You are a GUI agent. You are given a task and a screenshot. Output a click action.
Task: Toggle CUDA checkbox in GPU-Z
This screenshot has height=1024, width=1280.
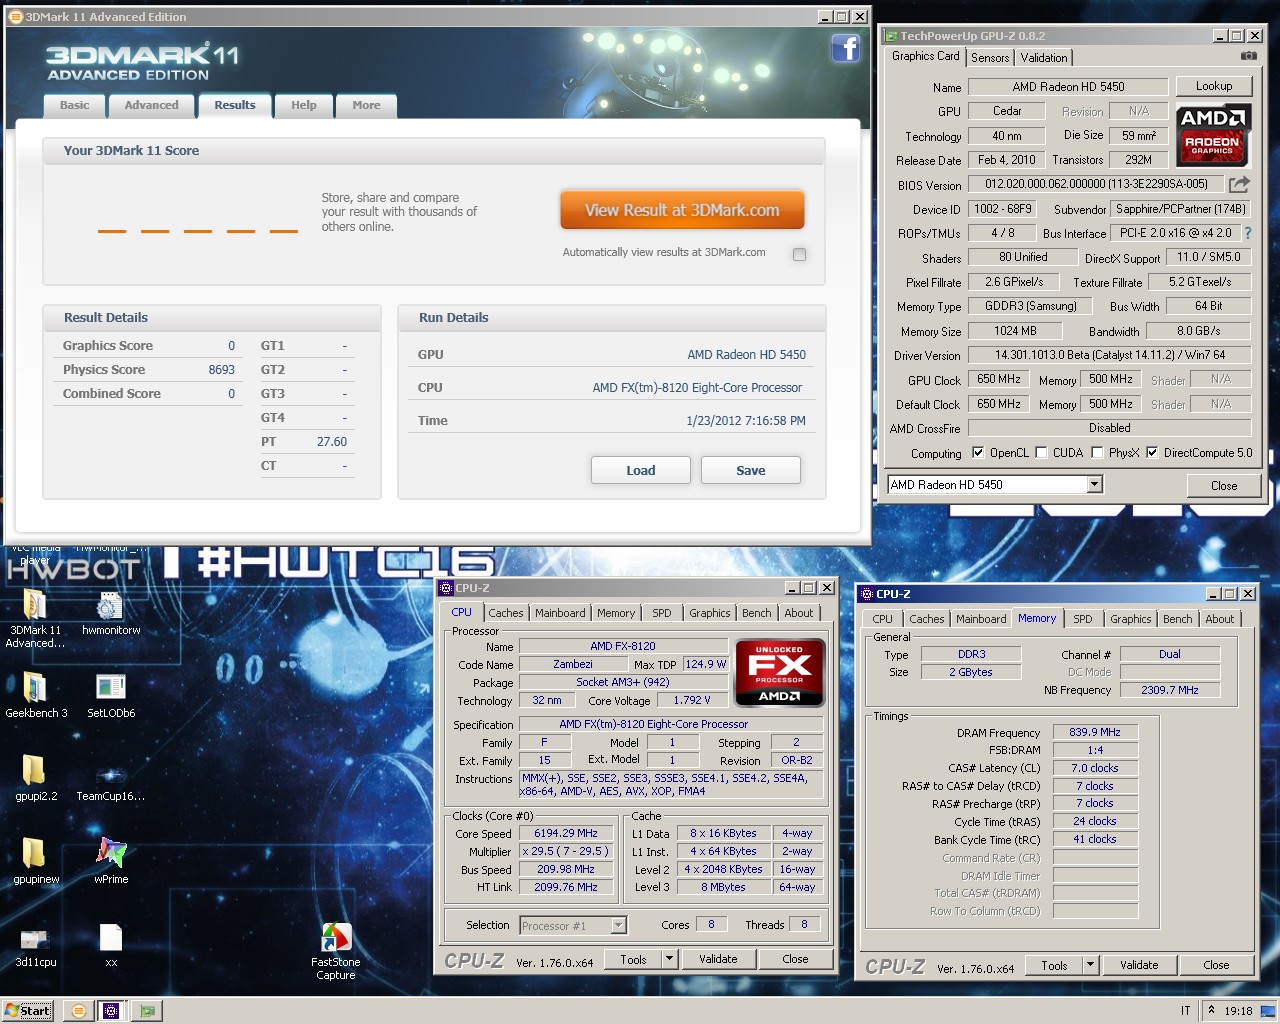[1041, 452]
